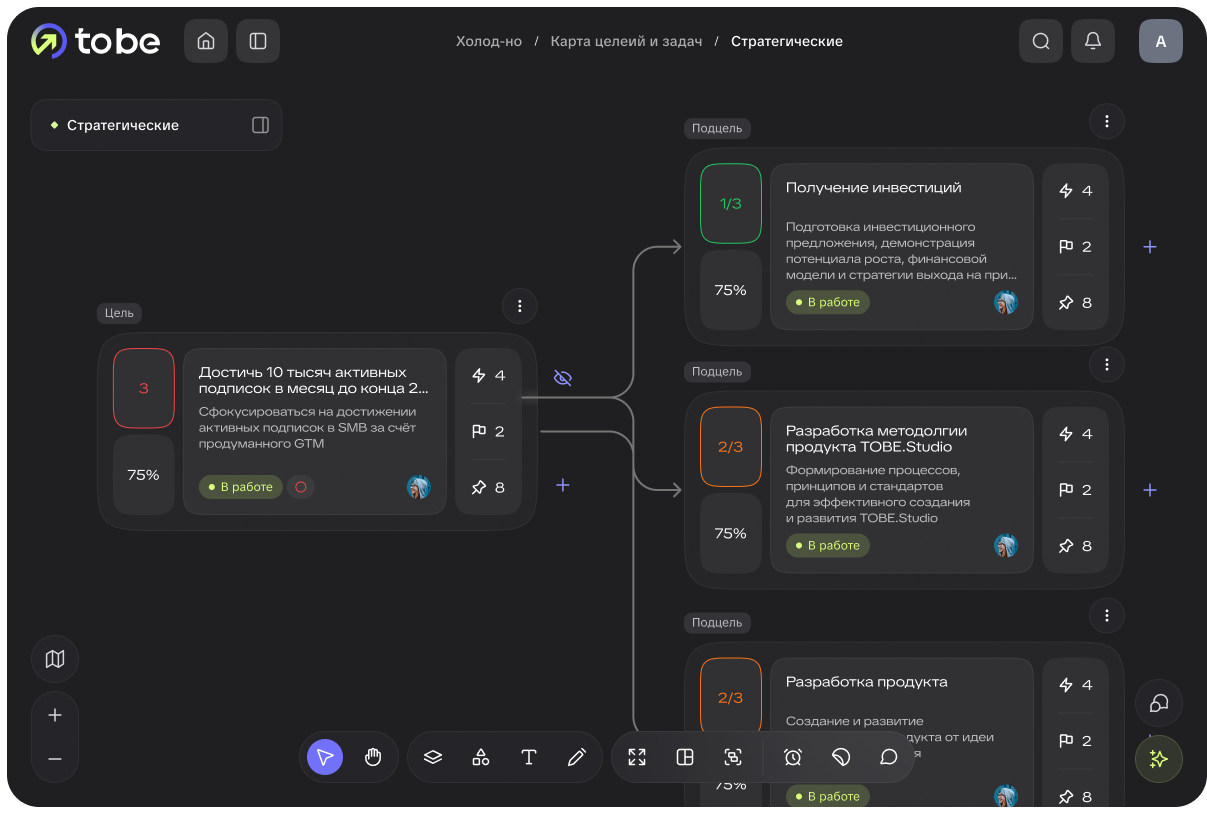Open the AI sparkle assistant button
Viewport: 1207px width, 814px height.
click(1159, 759)
